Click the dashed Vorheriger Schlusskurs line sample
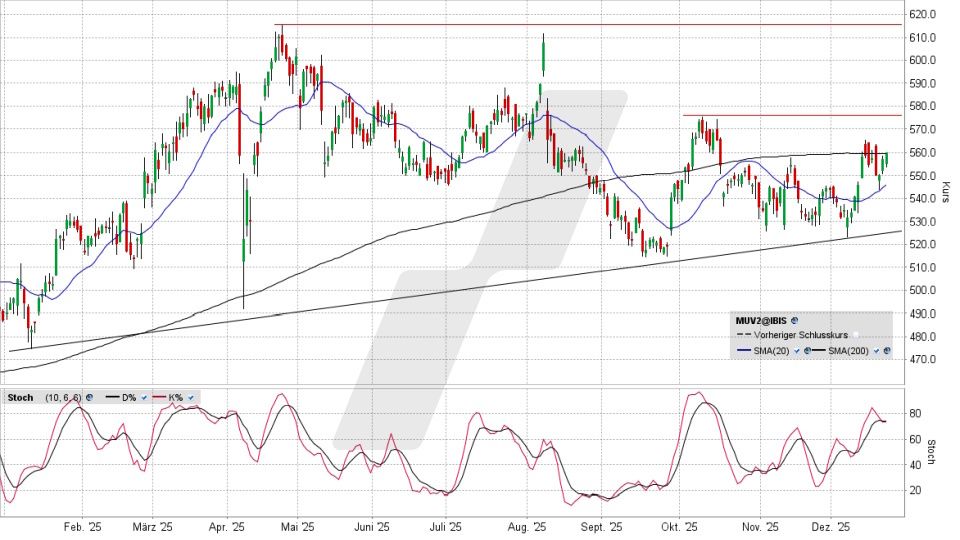 coord(744,335)
